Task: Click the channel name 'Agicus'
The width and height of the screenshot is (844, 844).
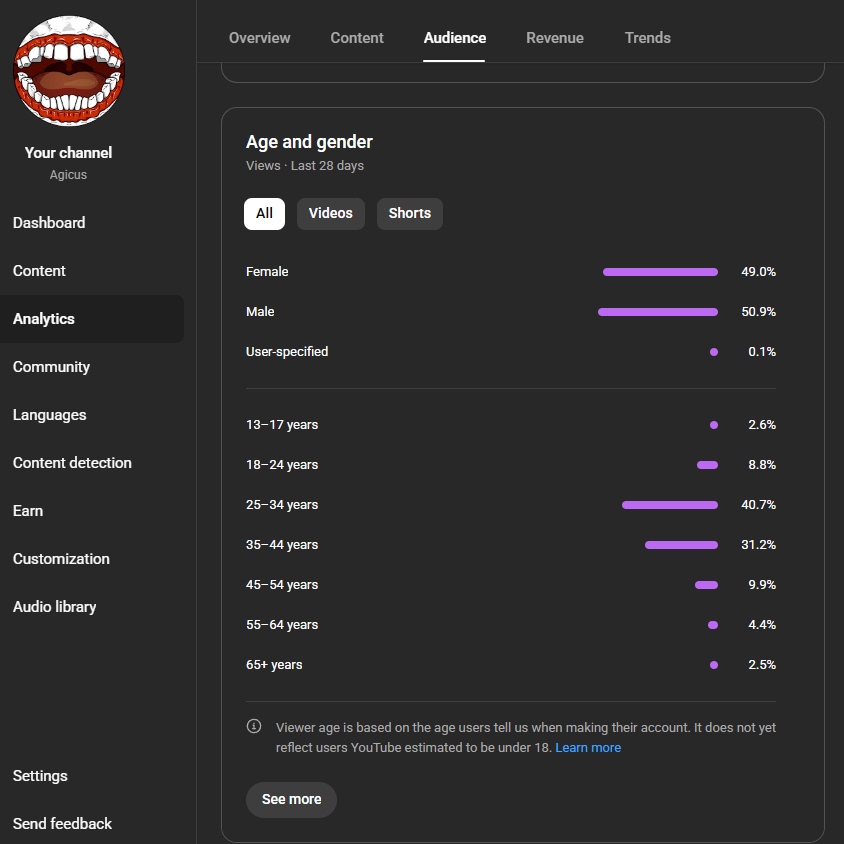Action: pos(68,175)
